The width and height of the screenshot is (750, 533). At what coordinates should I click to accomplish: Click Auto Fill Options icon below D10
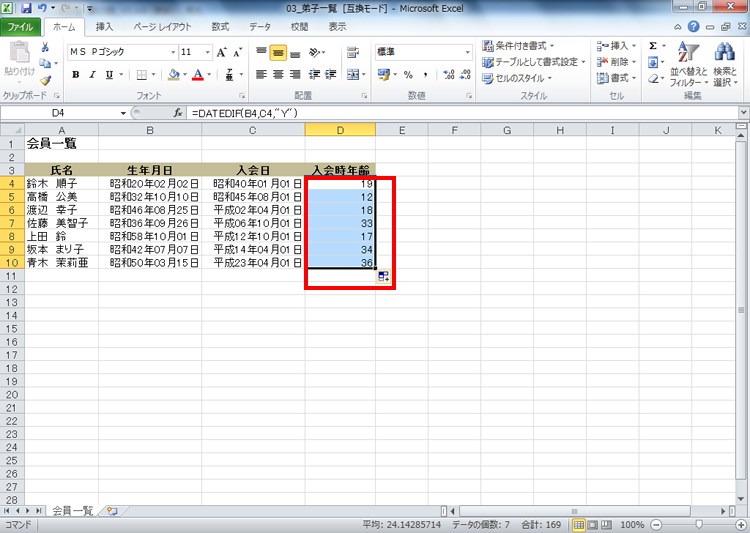point(383,276)
